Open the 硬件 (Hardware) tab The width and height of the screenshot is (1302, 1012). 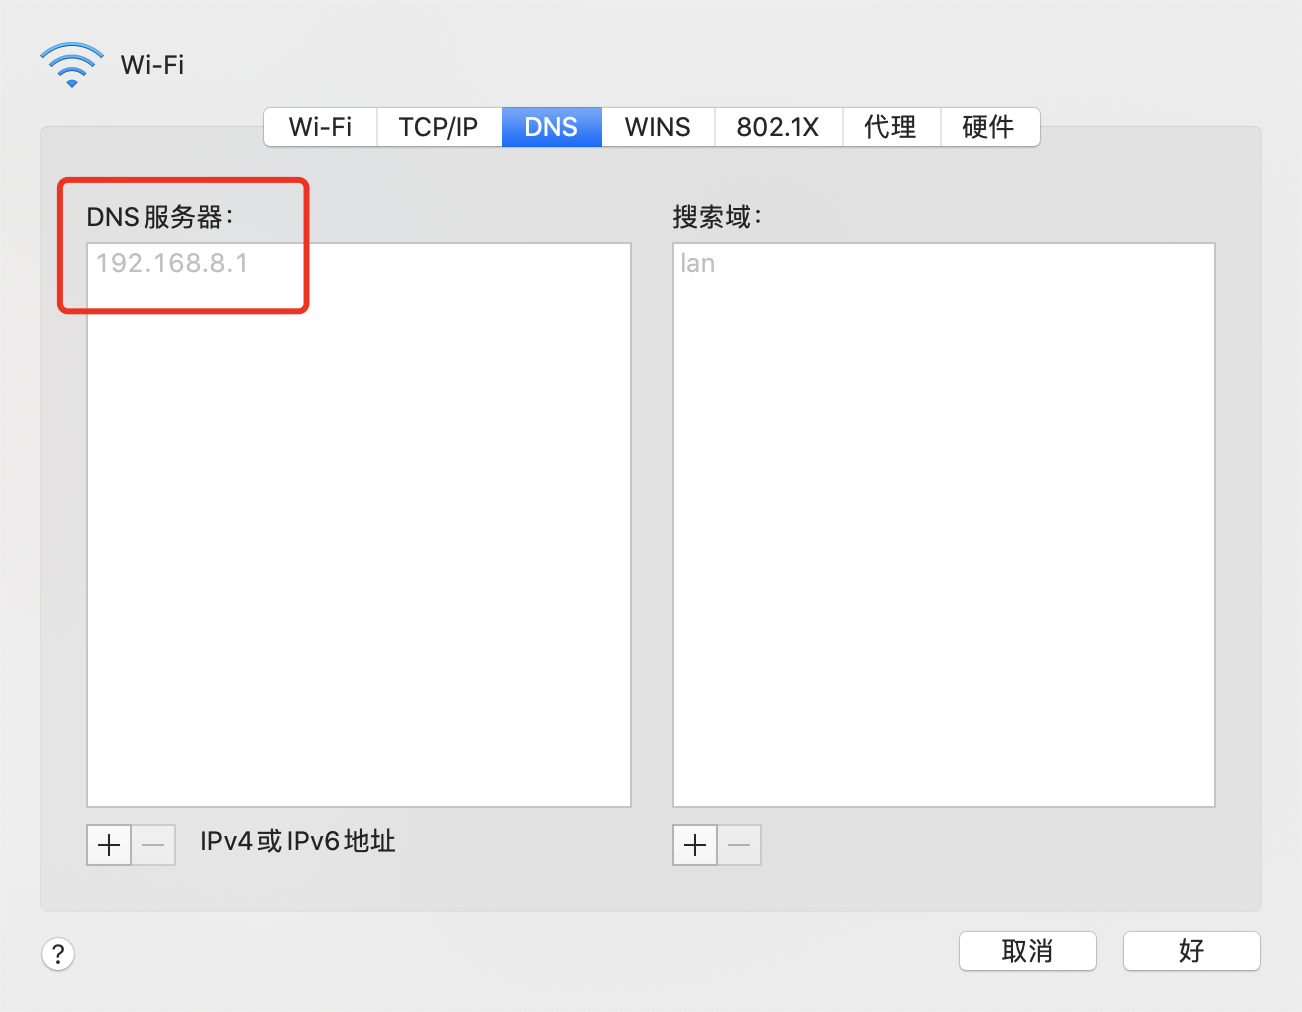click(989, 127)
